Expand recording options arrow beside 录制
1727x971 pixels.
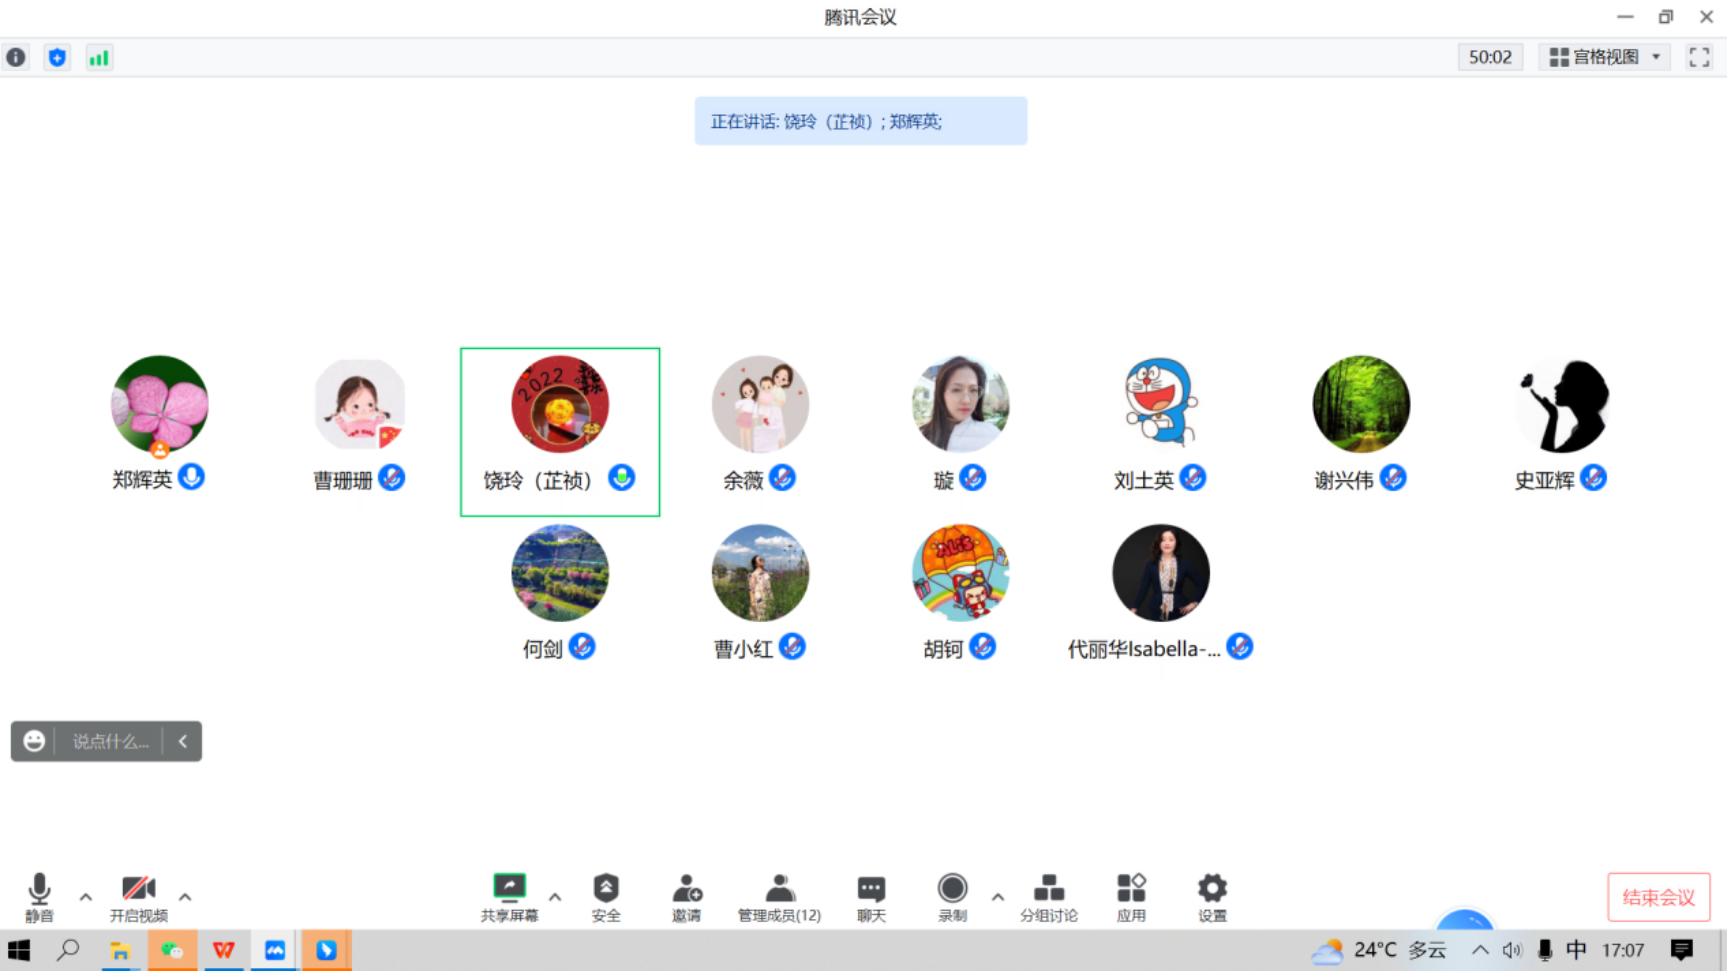click(x=997, y=897)
